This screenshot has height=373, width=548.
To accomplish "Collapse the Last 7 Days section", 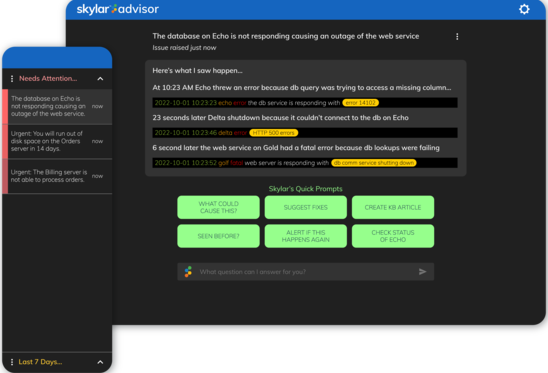I will pyautogui.click(x=100, y=362).
